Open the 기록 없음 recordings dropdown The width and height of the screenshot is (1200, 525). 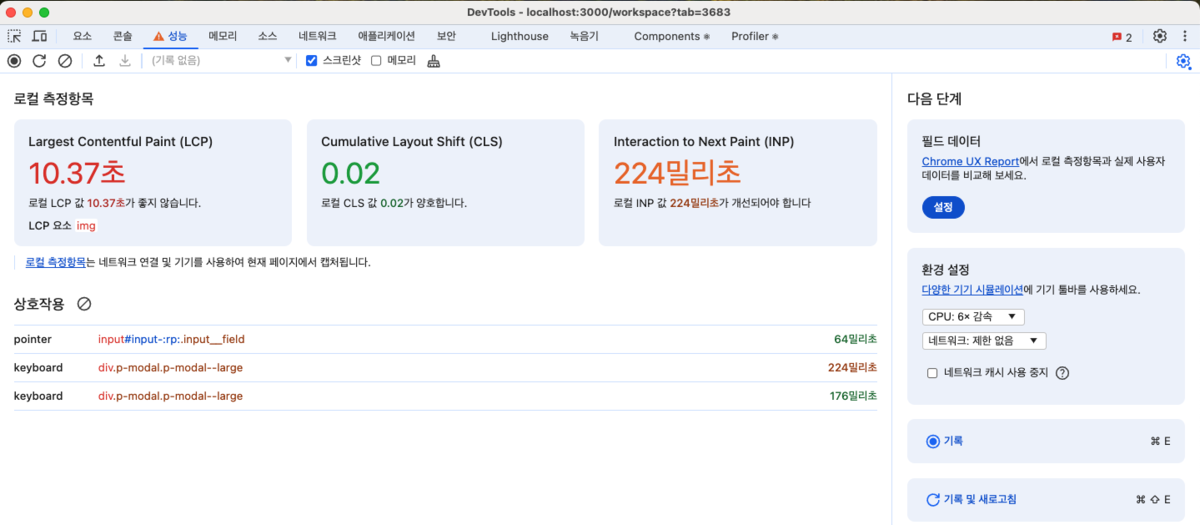point(220,61)
